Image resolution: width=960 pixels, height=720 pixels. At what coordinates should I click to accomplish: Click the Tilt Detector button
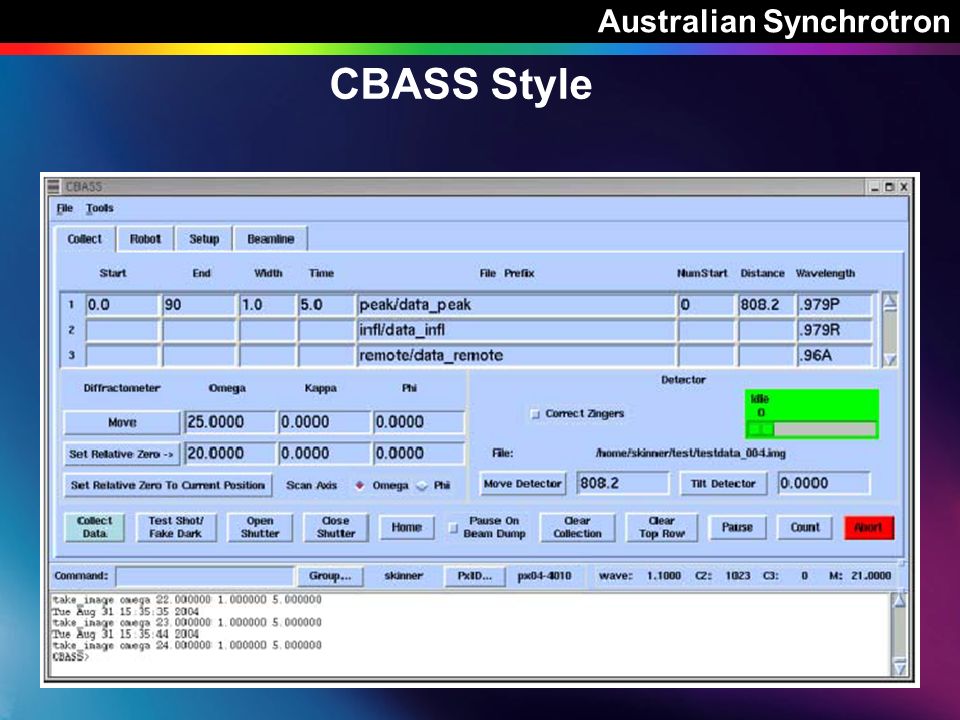pos(723,484)
